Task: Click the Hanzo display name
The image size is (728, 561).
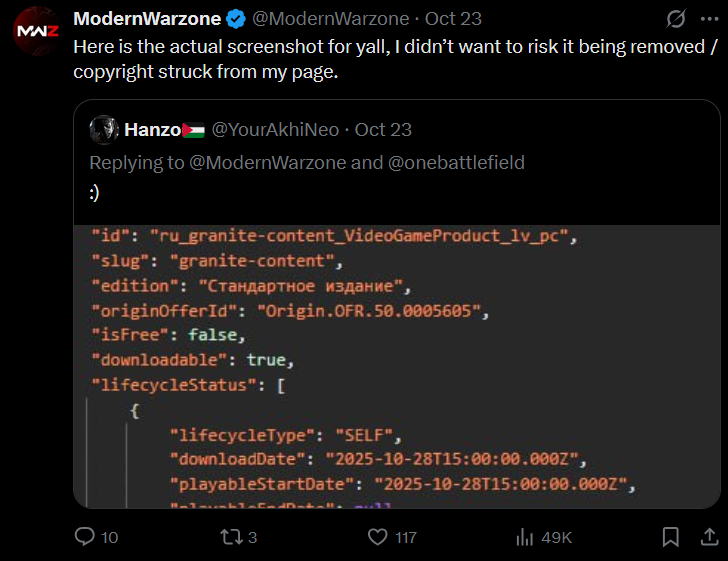Action: pyautogui.click(x=152, y=130)
